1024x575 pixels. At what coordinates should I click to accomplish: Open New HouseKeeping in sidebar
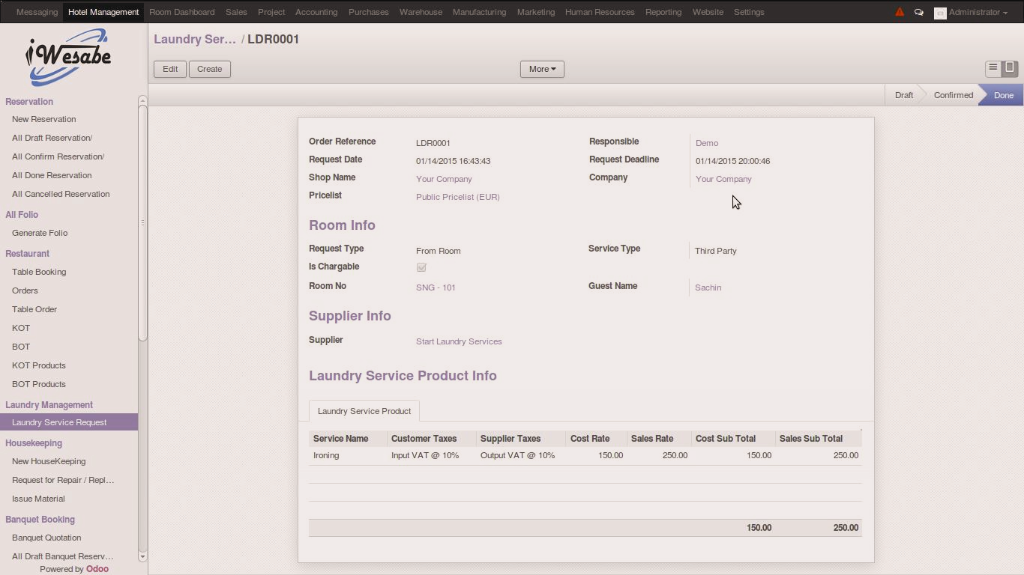click(x=49, y=461)
